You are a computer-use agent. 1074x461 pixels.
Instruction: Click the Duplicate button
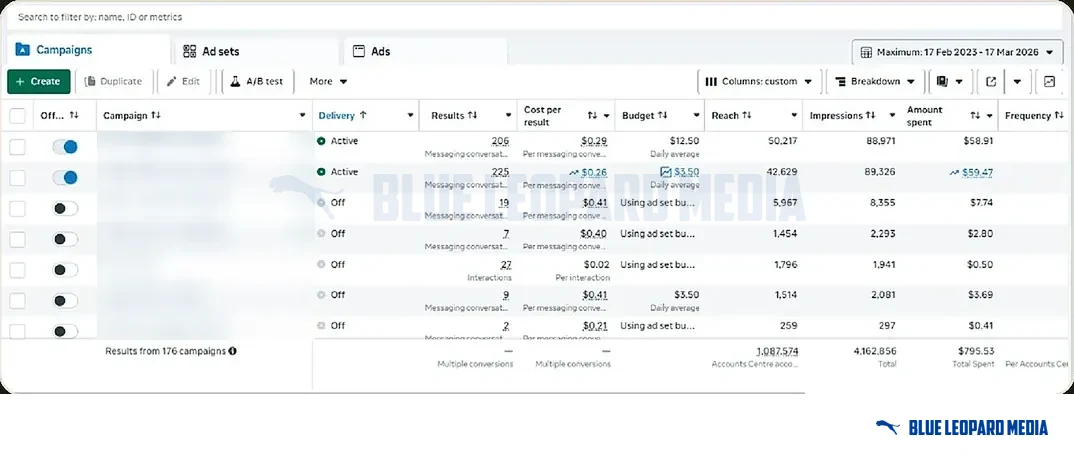[x=114, y=82]
